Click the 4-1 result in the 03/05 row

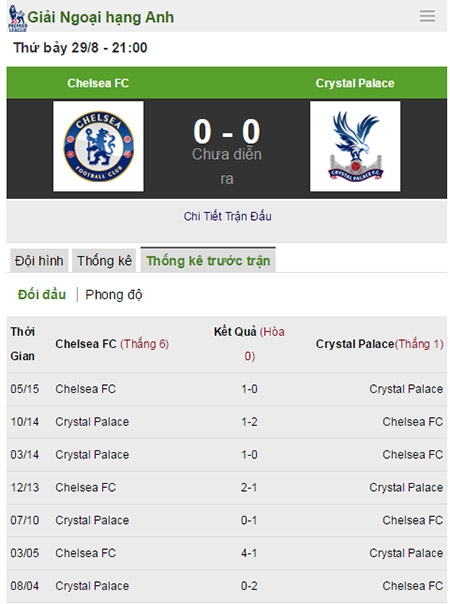point(249,553)
